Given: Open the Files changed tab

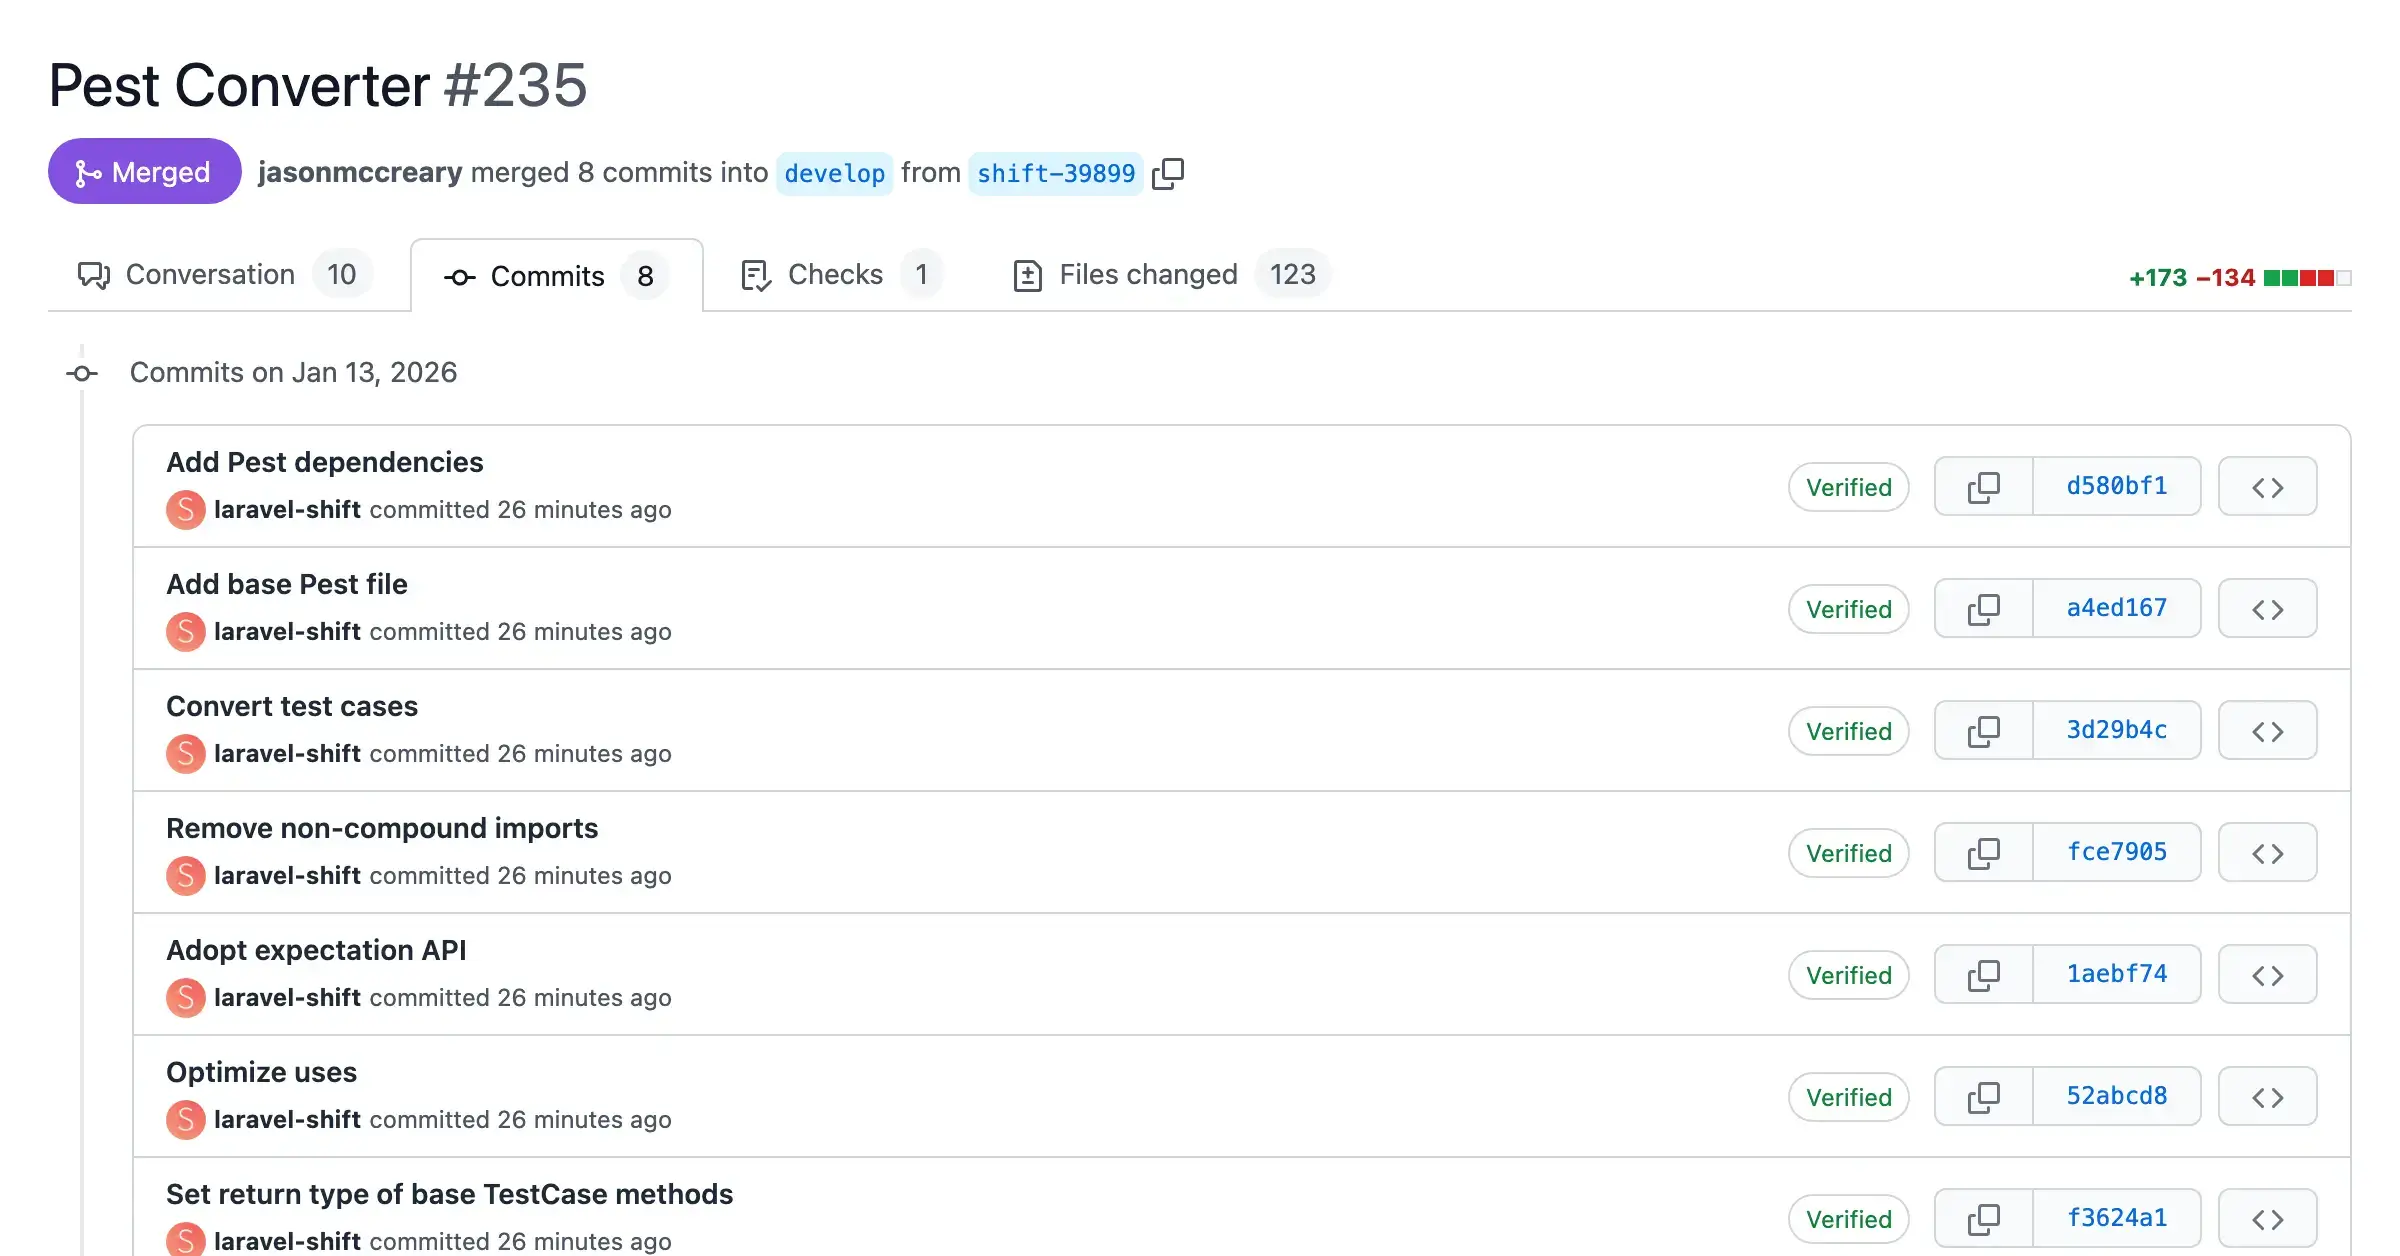Looking at the screenshot, I should pyautogui.click(x=1147, y=274).
